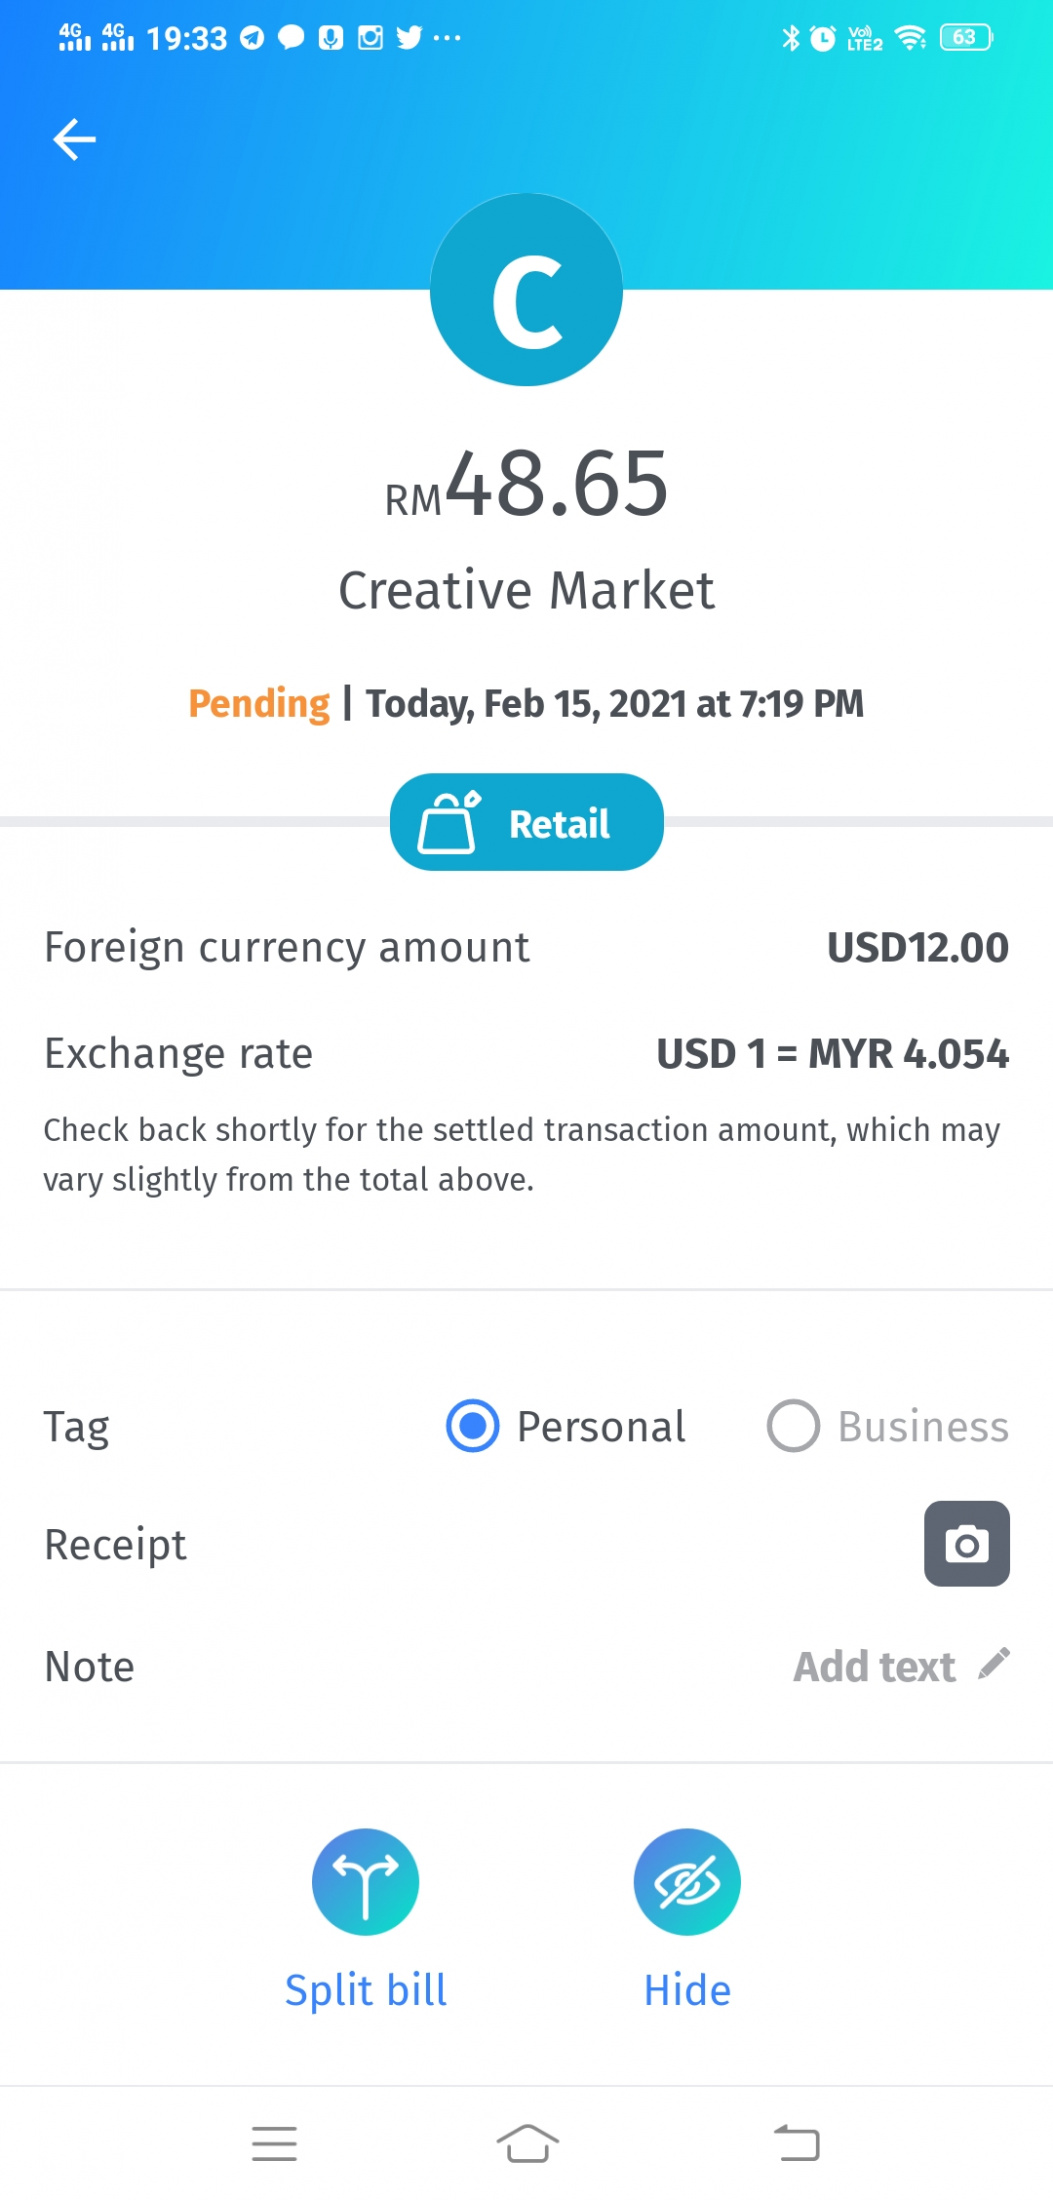Tap the Twitter notification icon in status bar

coord(408,38)
